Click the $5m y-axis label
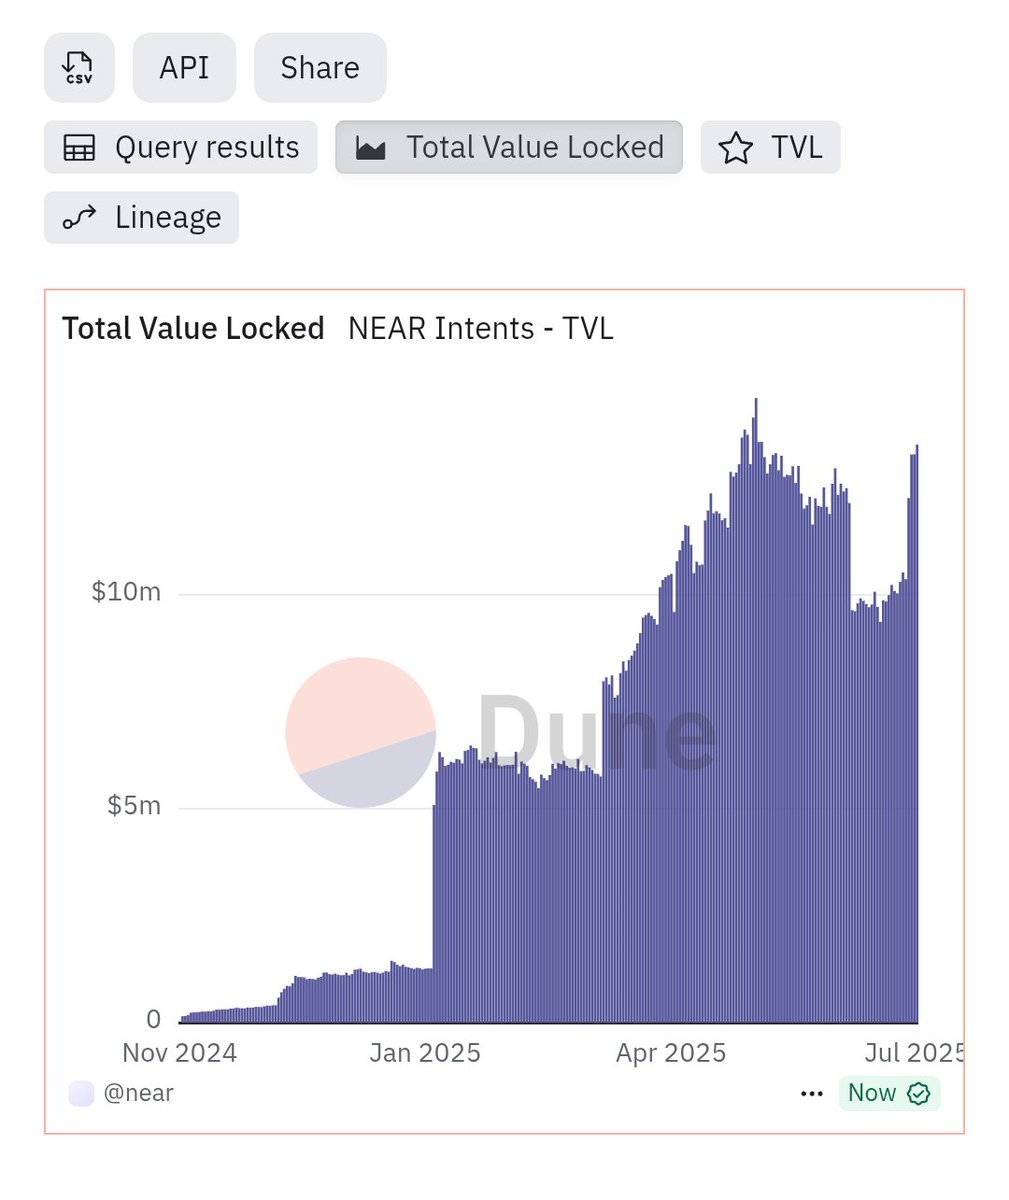 (134, 805)
